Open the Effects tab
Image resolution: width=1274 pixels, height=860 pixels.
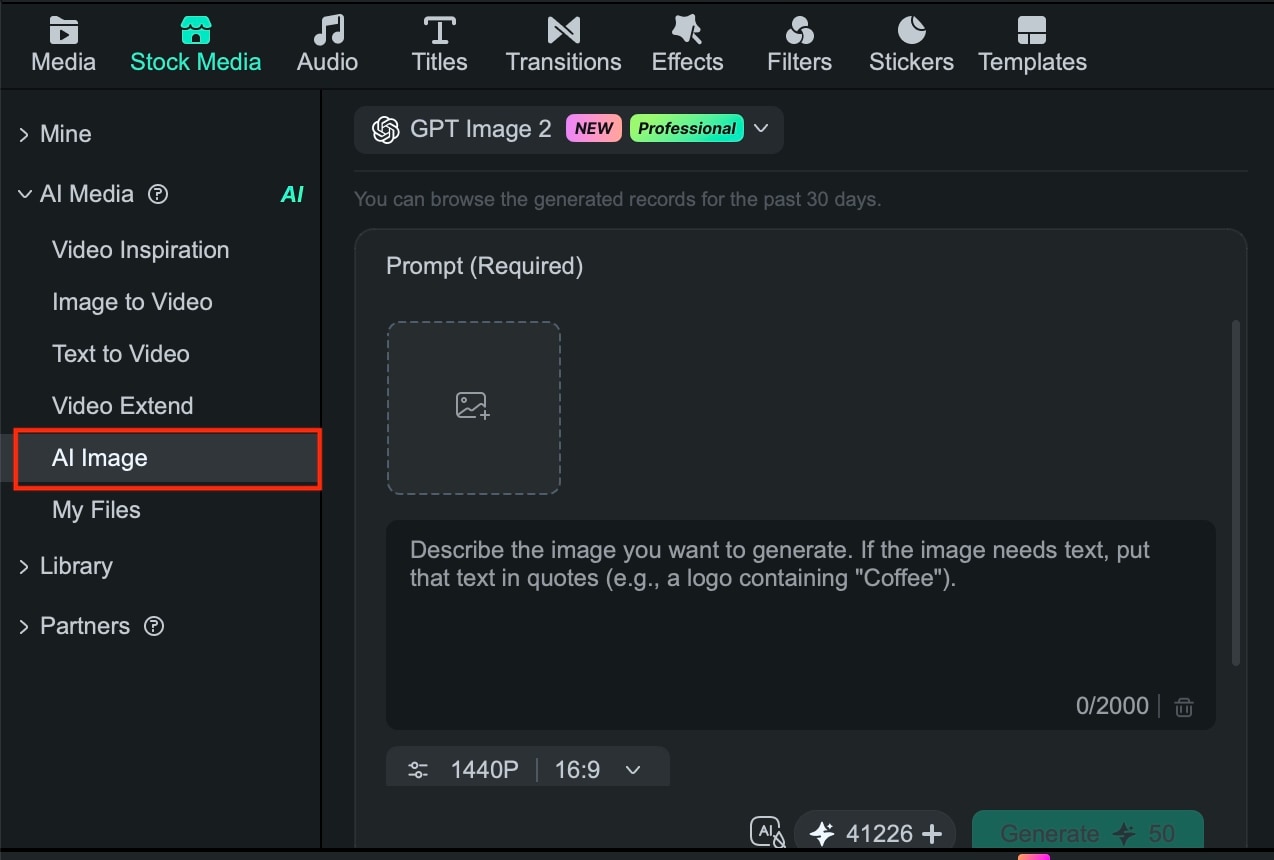pyautogui.click(x=687, y=45)
